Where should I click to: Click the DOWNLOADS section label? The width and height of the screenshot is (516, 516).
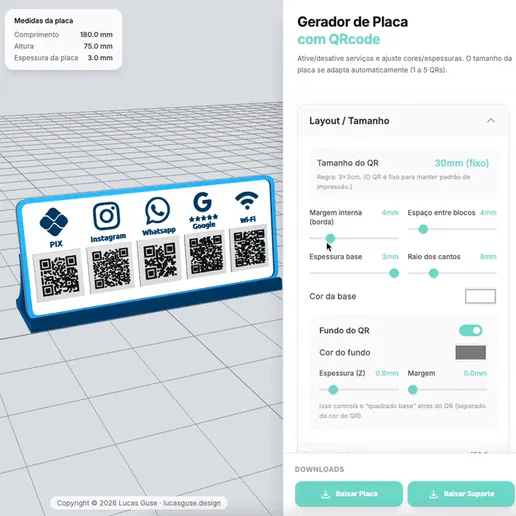[x=319, y=469]
